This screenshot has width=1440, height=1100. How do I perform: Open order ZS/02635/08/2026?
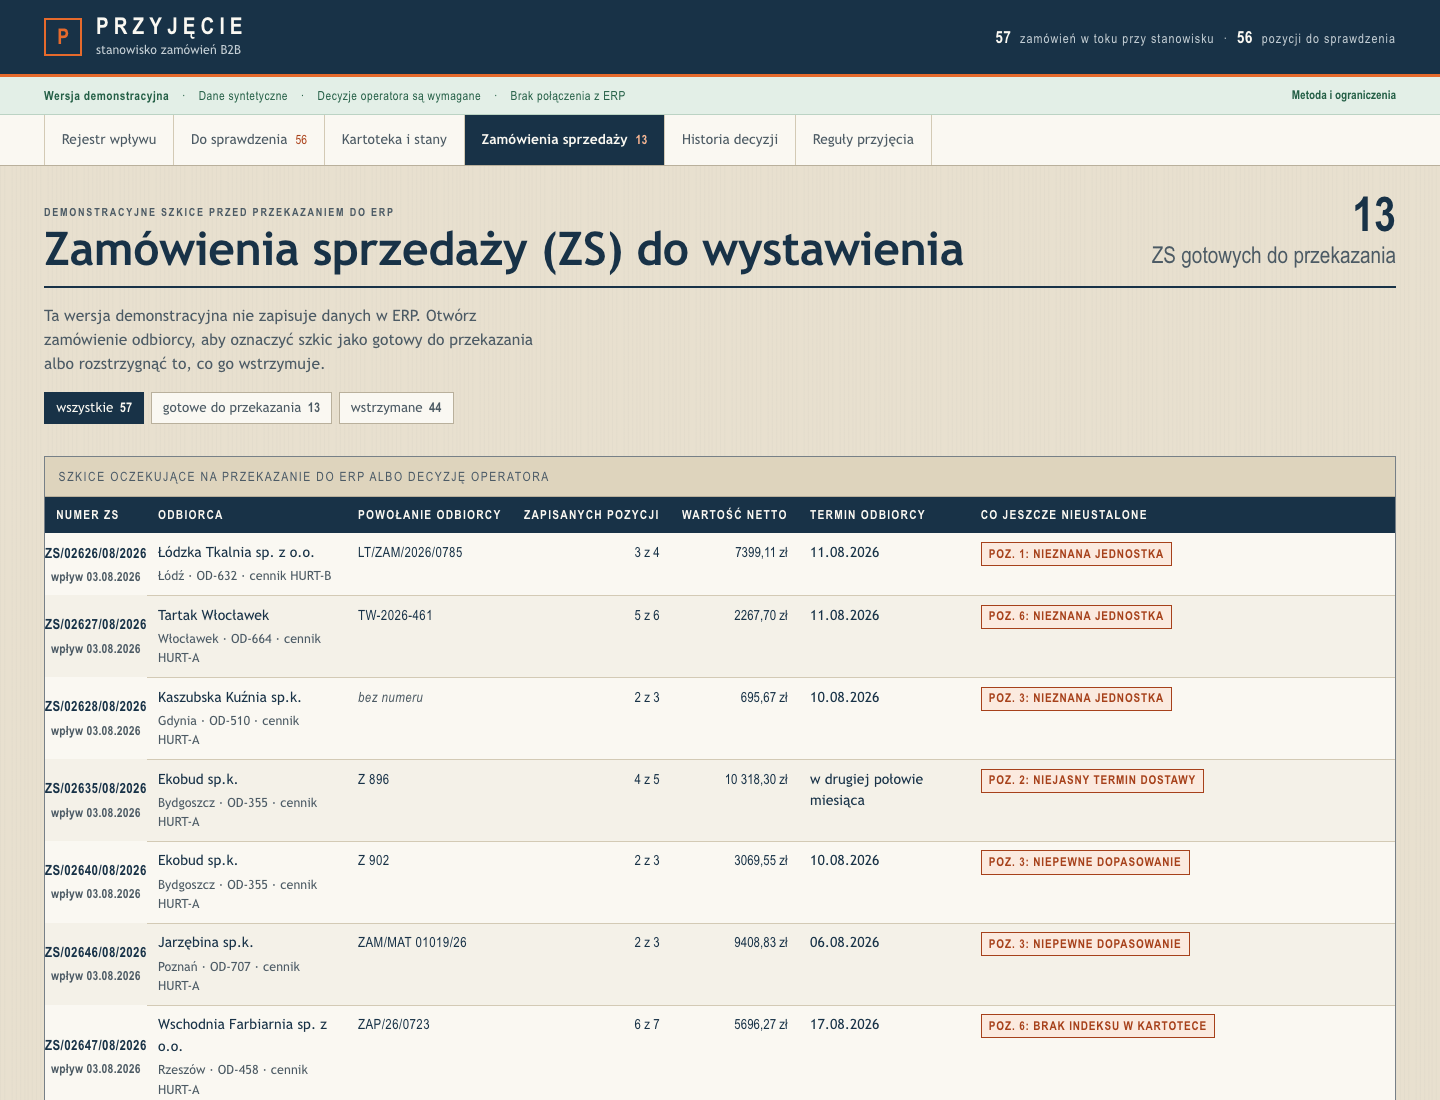pos(96,788)
